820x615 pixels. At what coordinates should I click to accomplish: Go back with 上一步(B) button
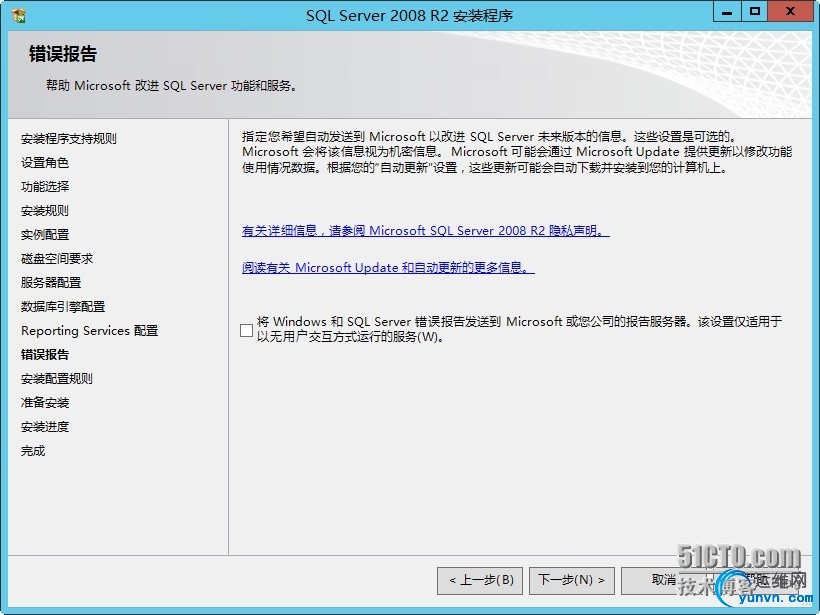pos(480,580)
